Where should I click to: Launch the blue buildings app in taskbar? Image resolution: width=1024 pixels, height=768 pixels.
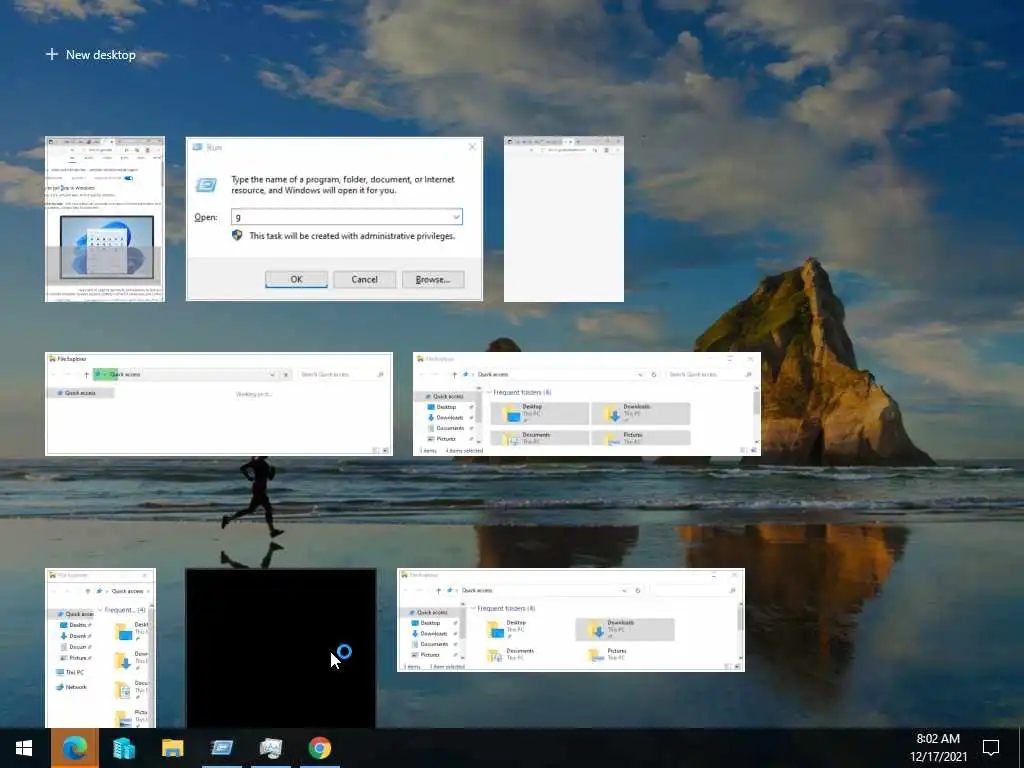pyautogui.click(x=123, y=748)
